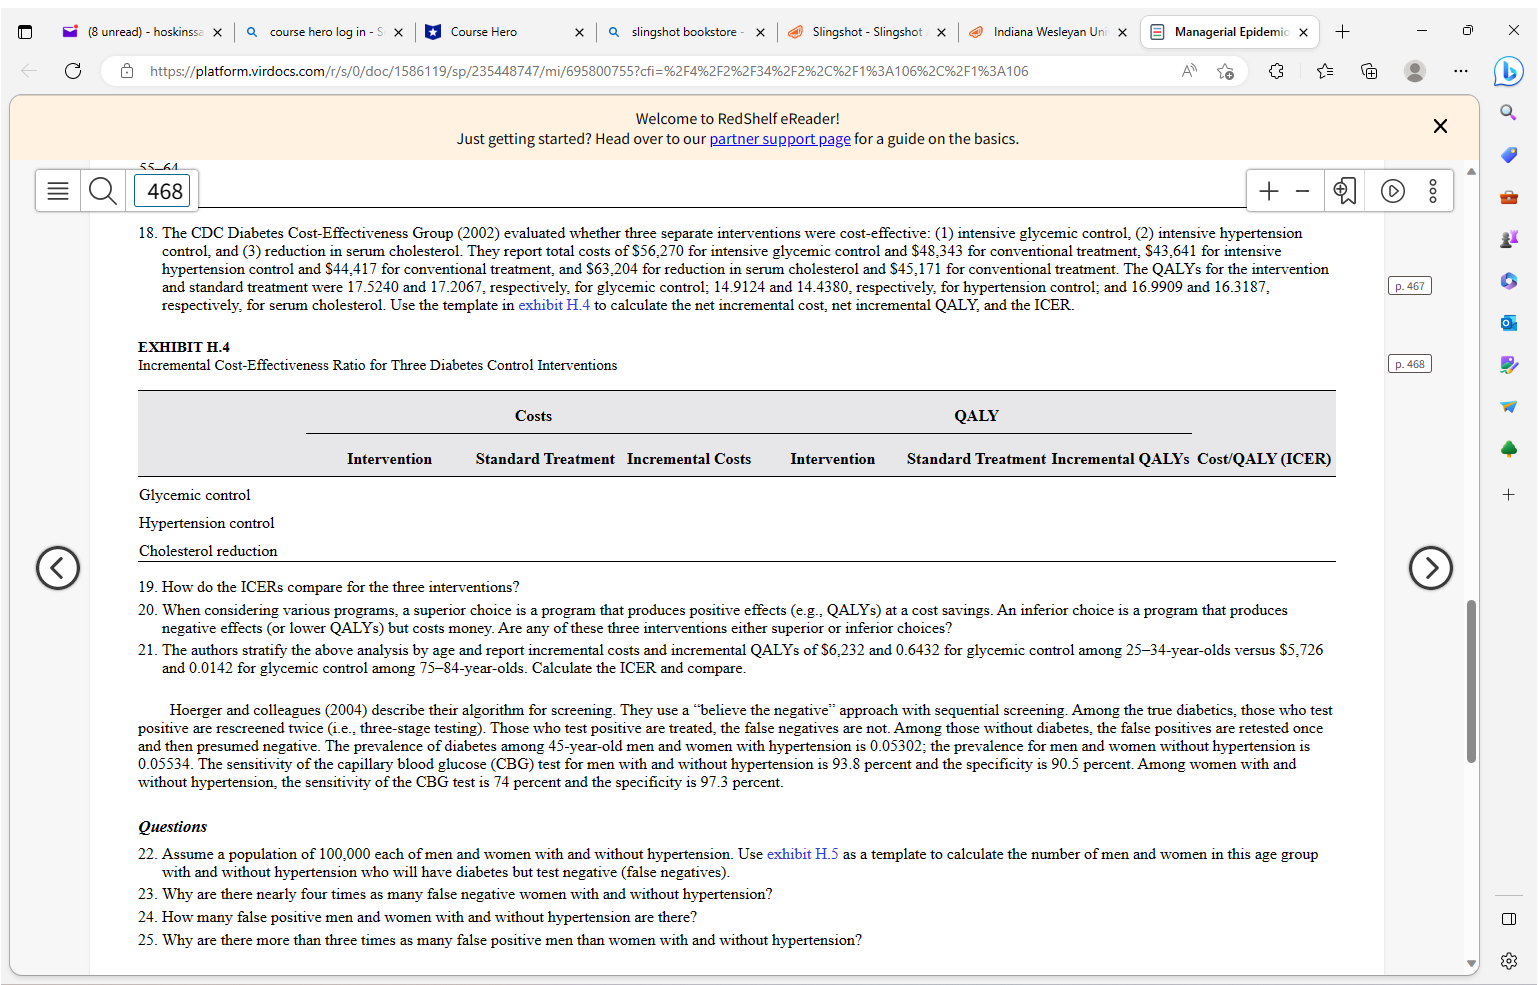This screenshot has height=985, width=1538.
Task: Add a bookmark to this page
Action: [1344, 190]
